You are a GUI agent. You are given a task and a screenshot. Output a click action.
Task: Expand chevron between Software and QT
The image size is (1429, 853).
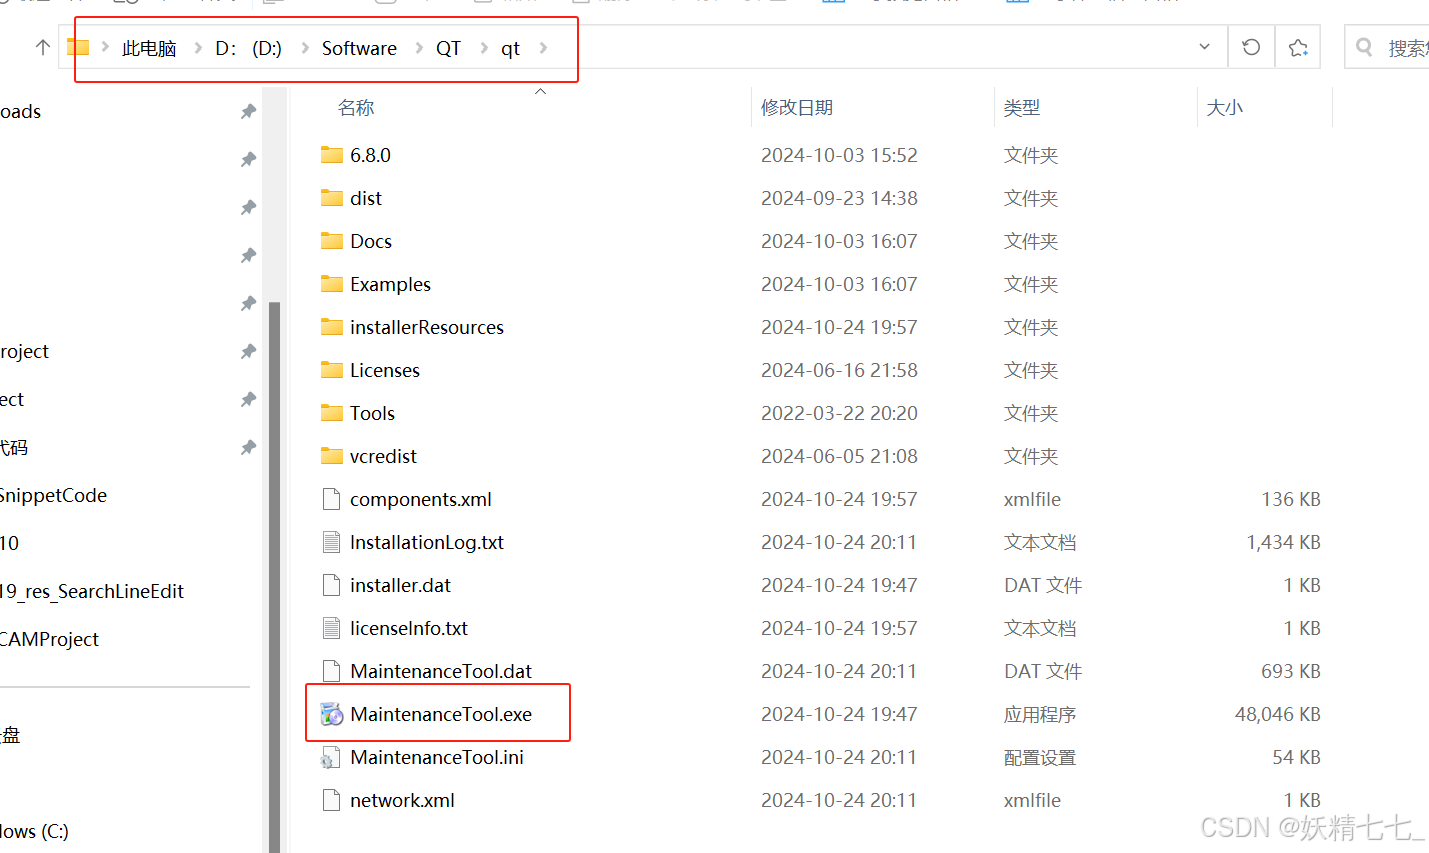[x=417, y=48]
